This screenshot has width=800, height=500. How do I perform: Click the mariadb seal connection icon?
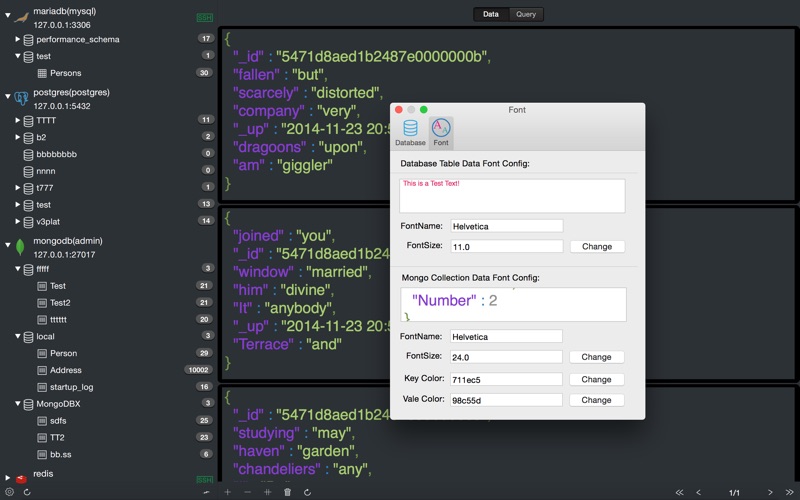tap(21, 18)
